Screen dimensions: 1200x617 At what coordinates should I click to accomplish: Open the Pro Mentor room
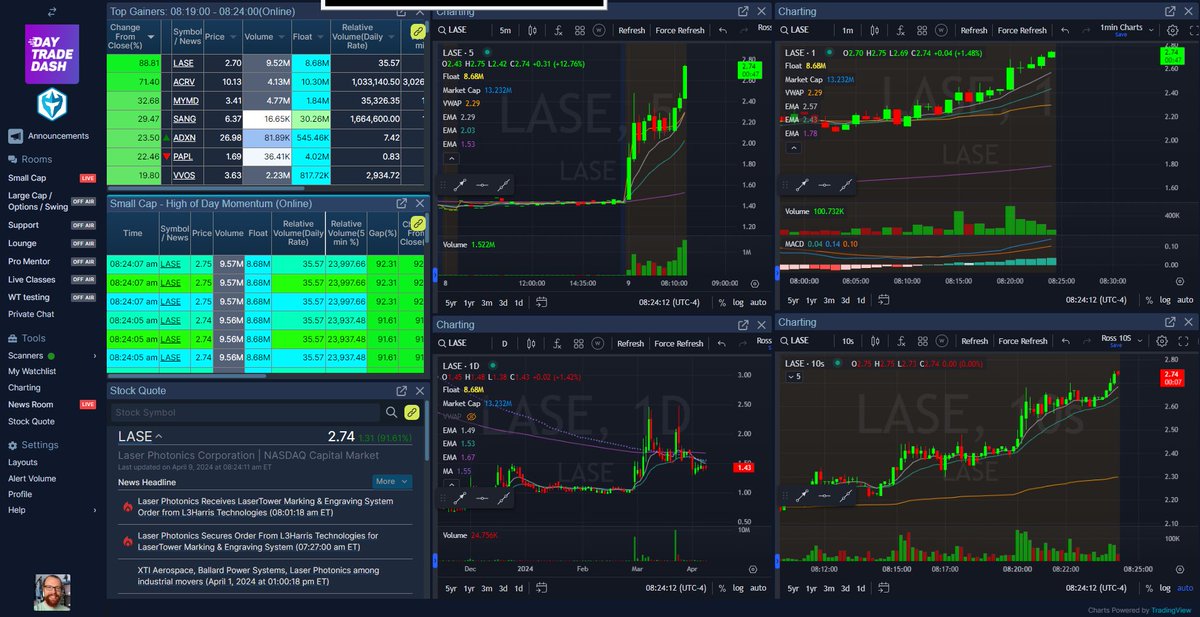28,261
